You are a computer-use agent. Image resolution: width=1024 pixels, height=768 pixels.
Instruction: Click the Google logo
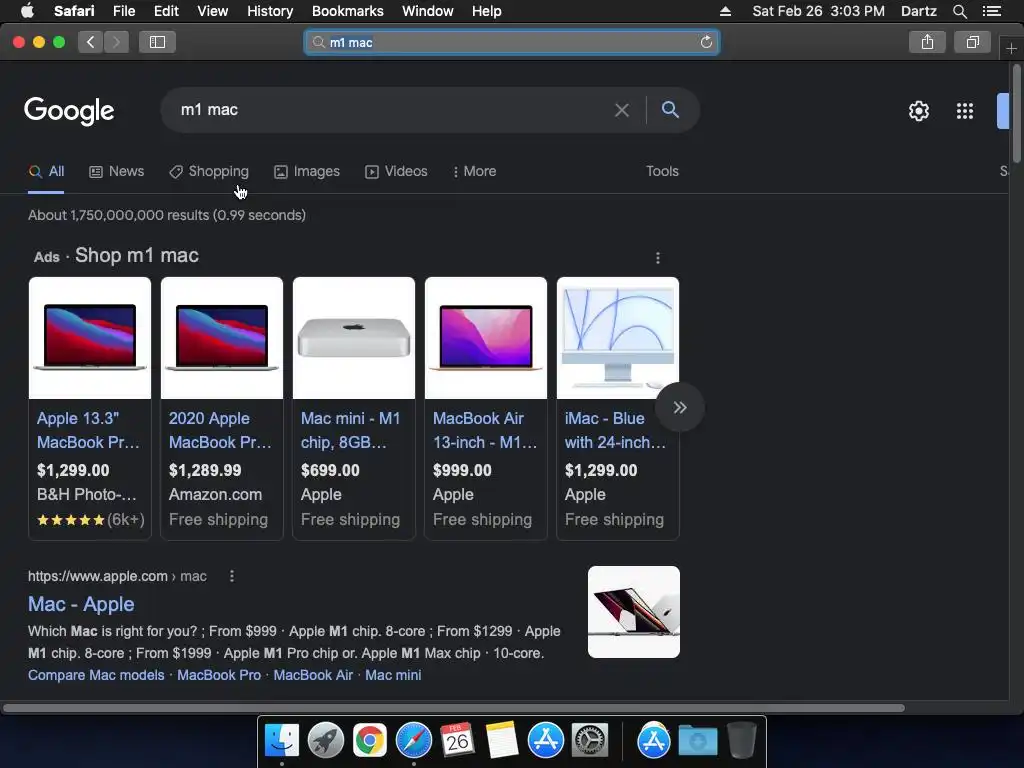69,111
